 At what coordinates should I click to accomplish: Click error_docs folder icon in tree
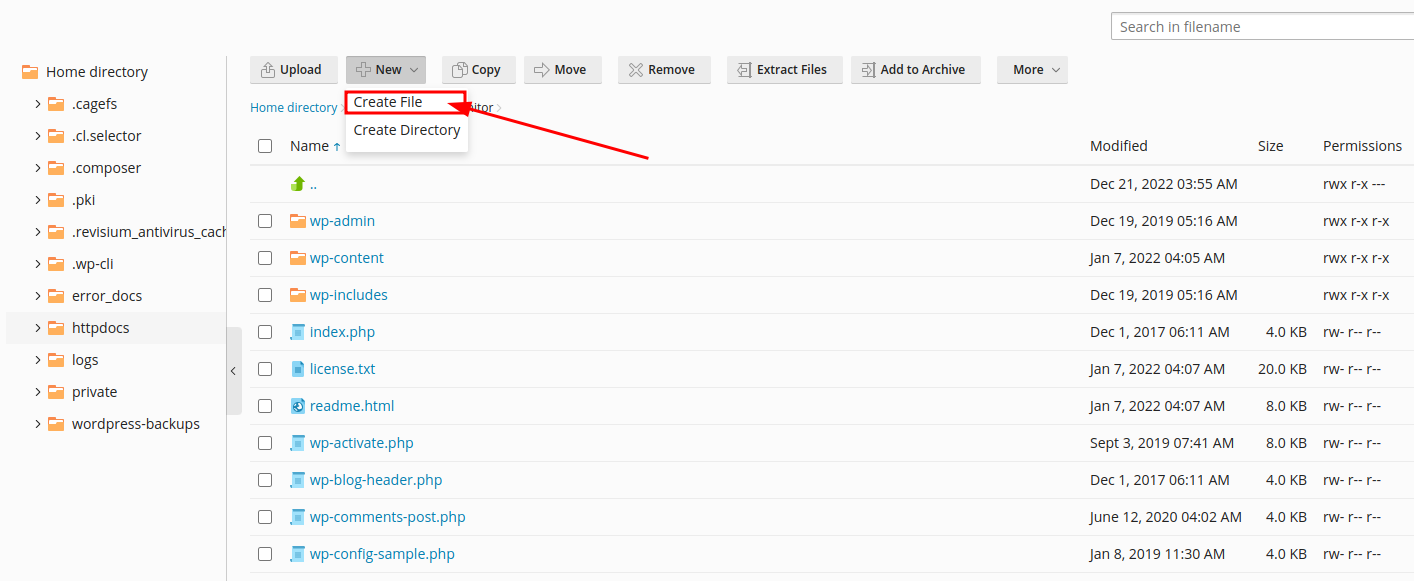[x=56, y=296]
